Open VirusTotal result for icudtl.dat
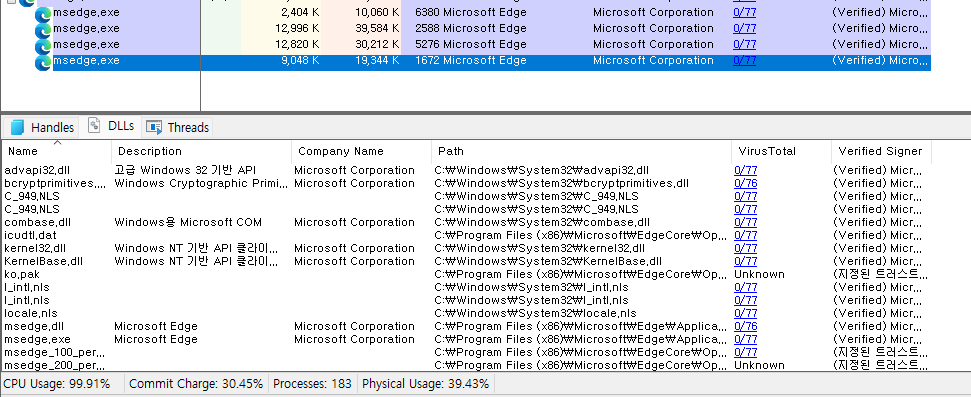The width and height of the screenshot is (971, 397). click(x=746, y=235)
